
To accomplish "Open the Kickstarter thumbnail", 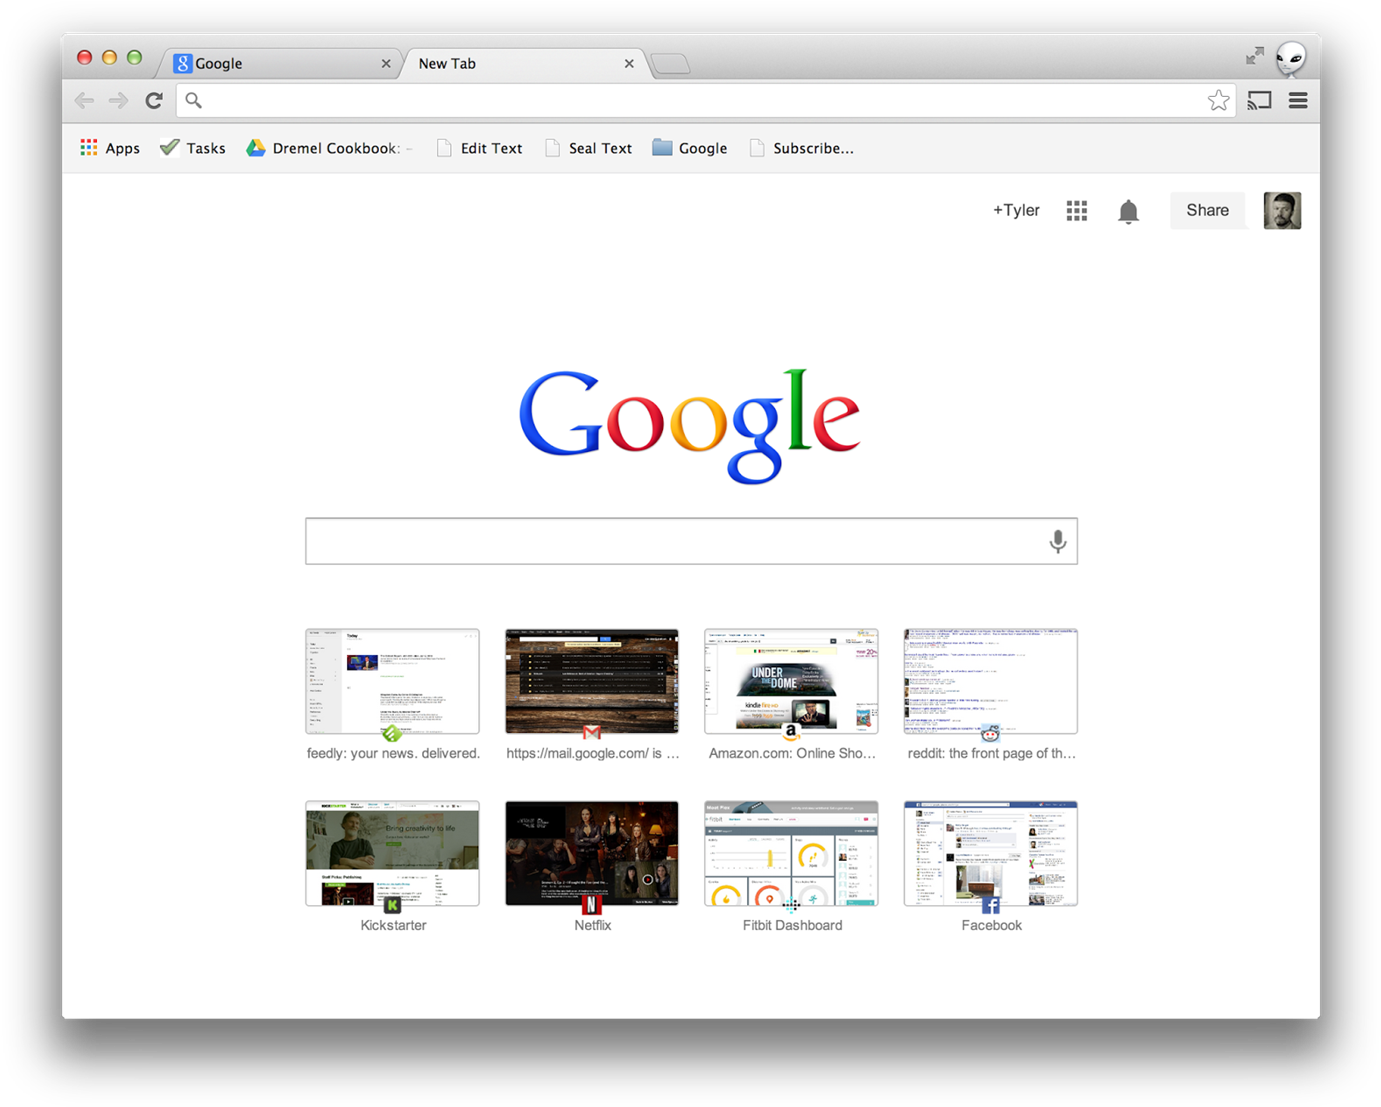I will [393, 854].
